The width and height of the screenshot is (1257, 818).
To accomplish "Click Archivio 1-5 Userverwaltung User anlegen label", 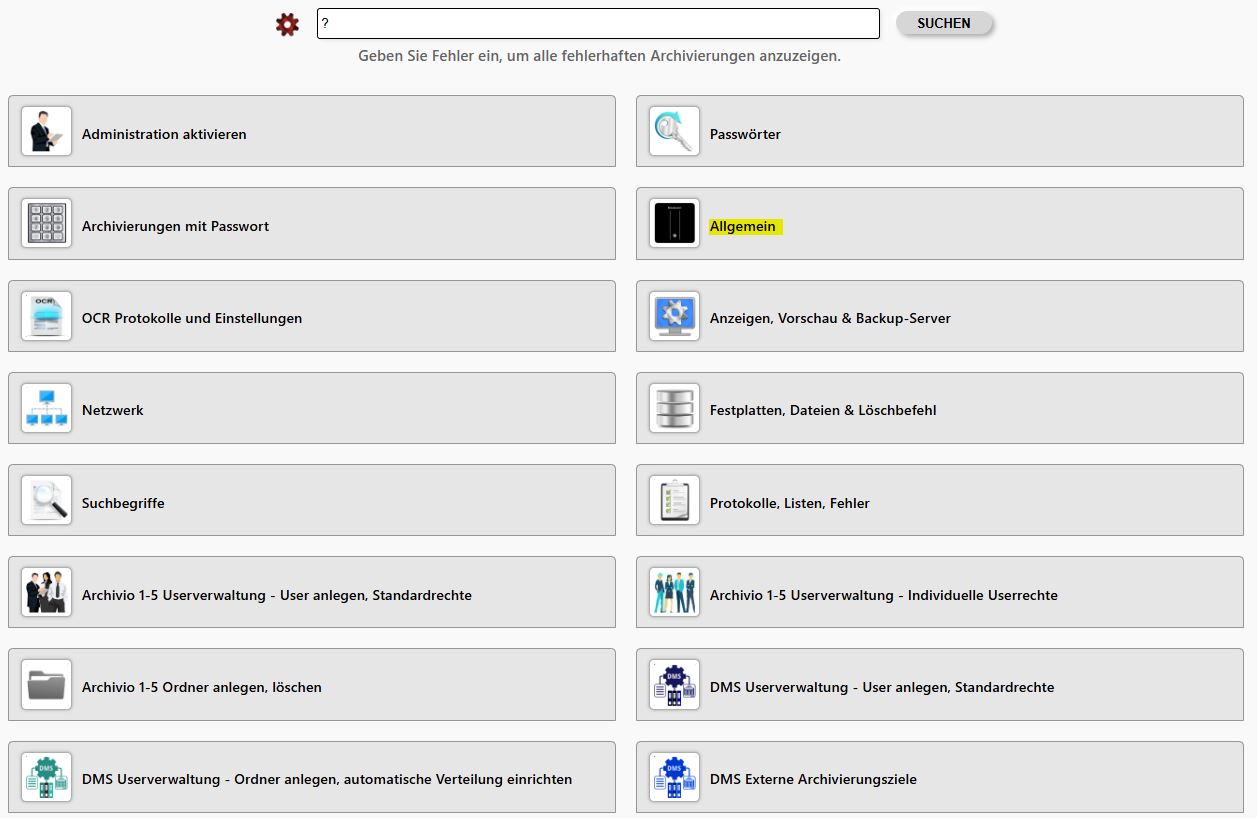I will 276,595.
